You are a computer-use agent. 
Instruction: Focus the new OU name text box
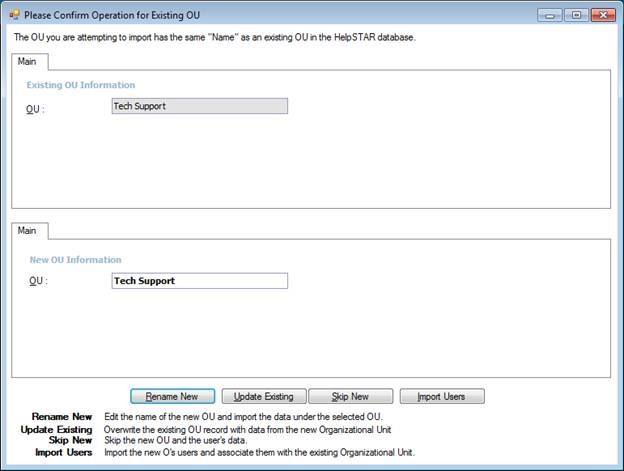click(x=199, y=281)
